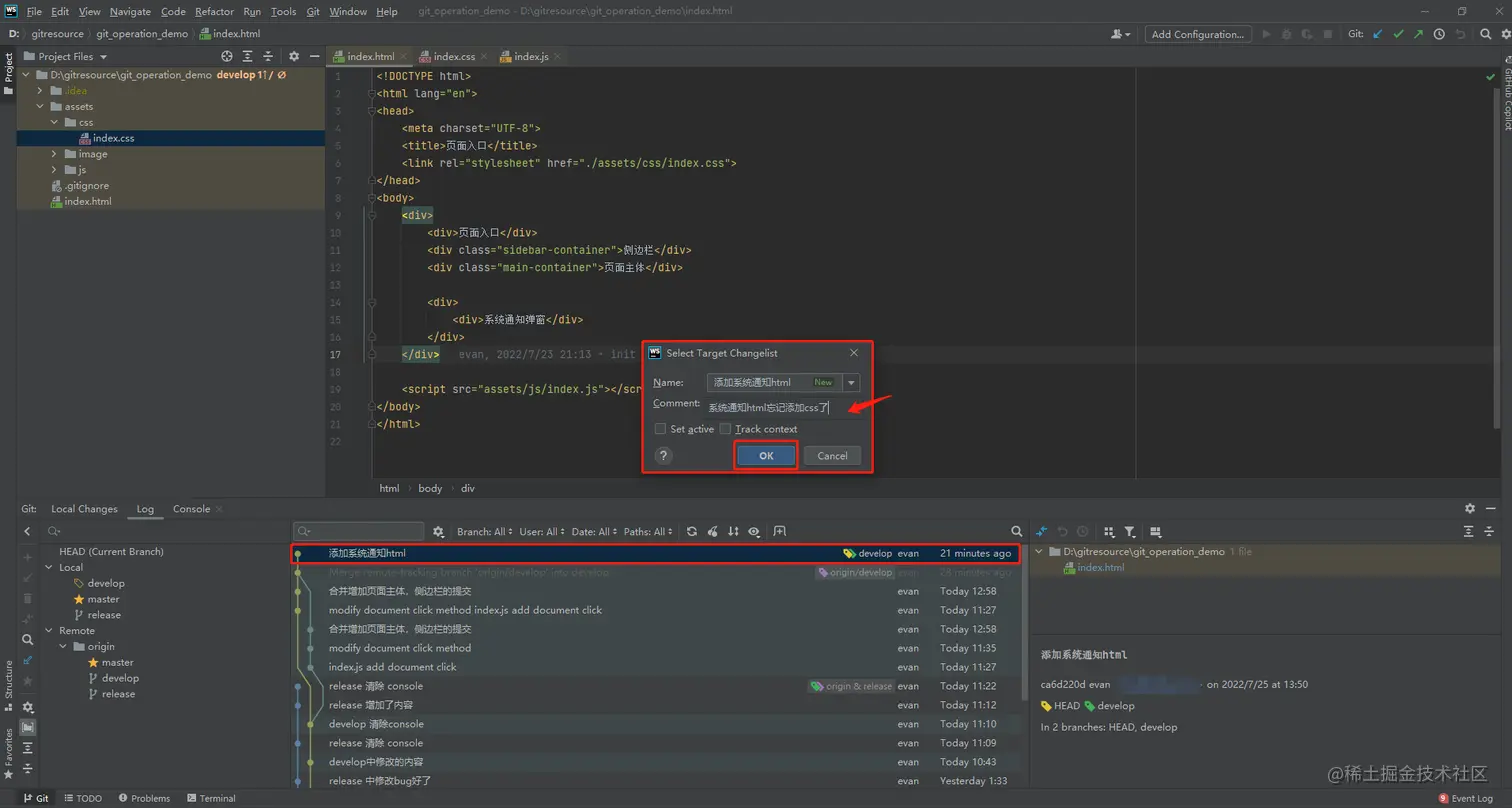Click layout/view options icon in commit details toolbar

[1155, 532]
